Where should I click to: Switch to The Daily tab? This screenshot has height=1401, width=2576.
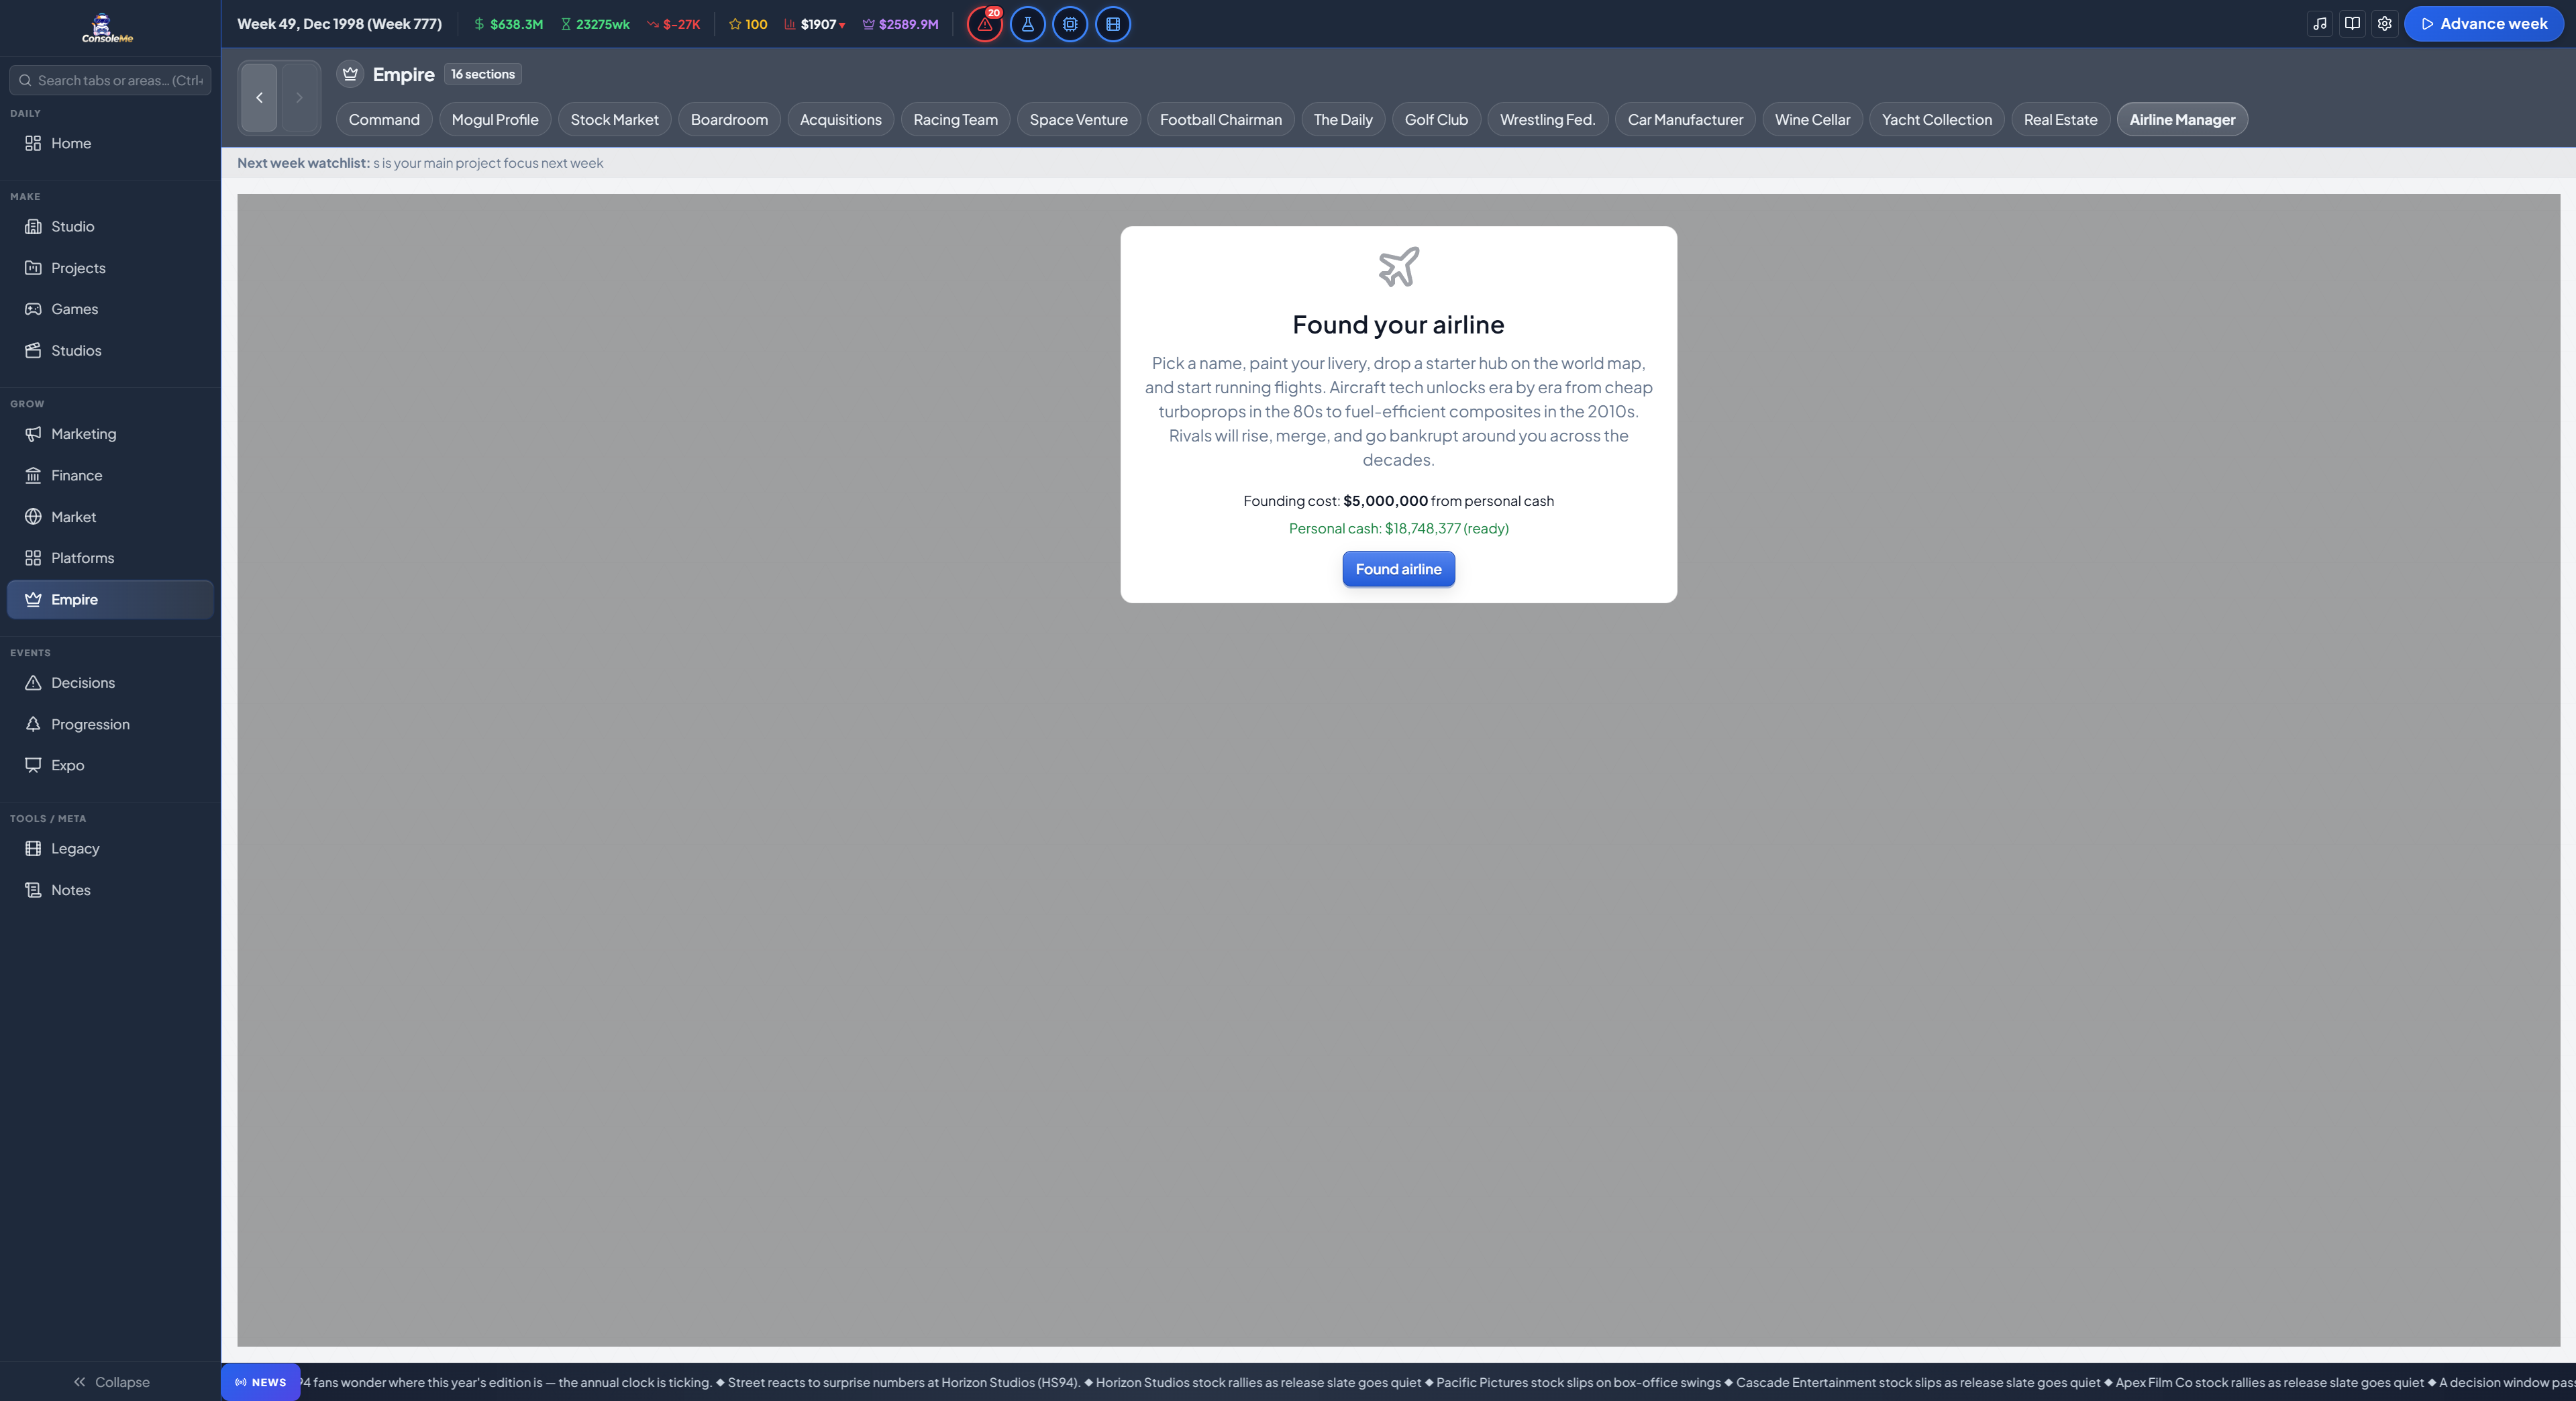1343,119
